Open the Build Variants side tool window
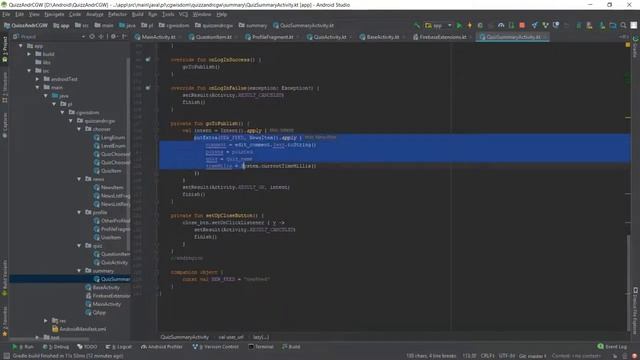The image size is (640, 360). click(x=5, y=278)
